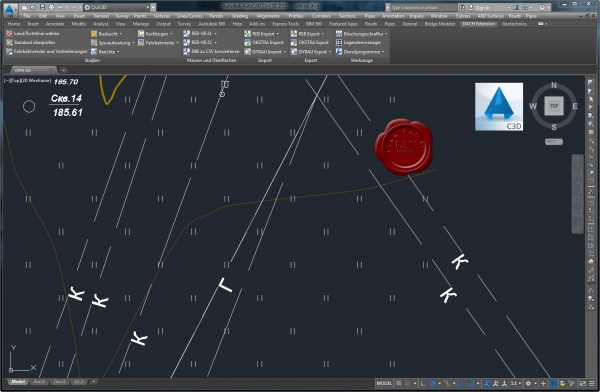Image resolution: width=600 pixels, height=392 pixels.
Task: Switch to the Home ribbon tab
Action: (x=14, y=24)
